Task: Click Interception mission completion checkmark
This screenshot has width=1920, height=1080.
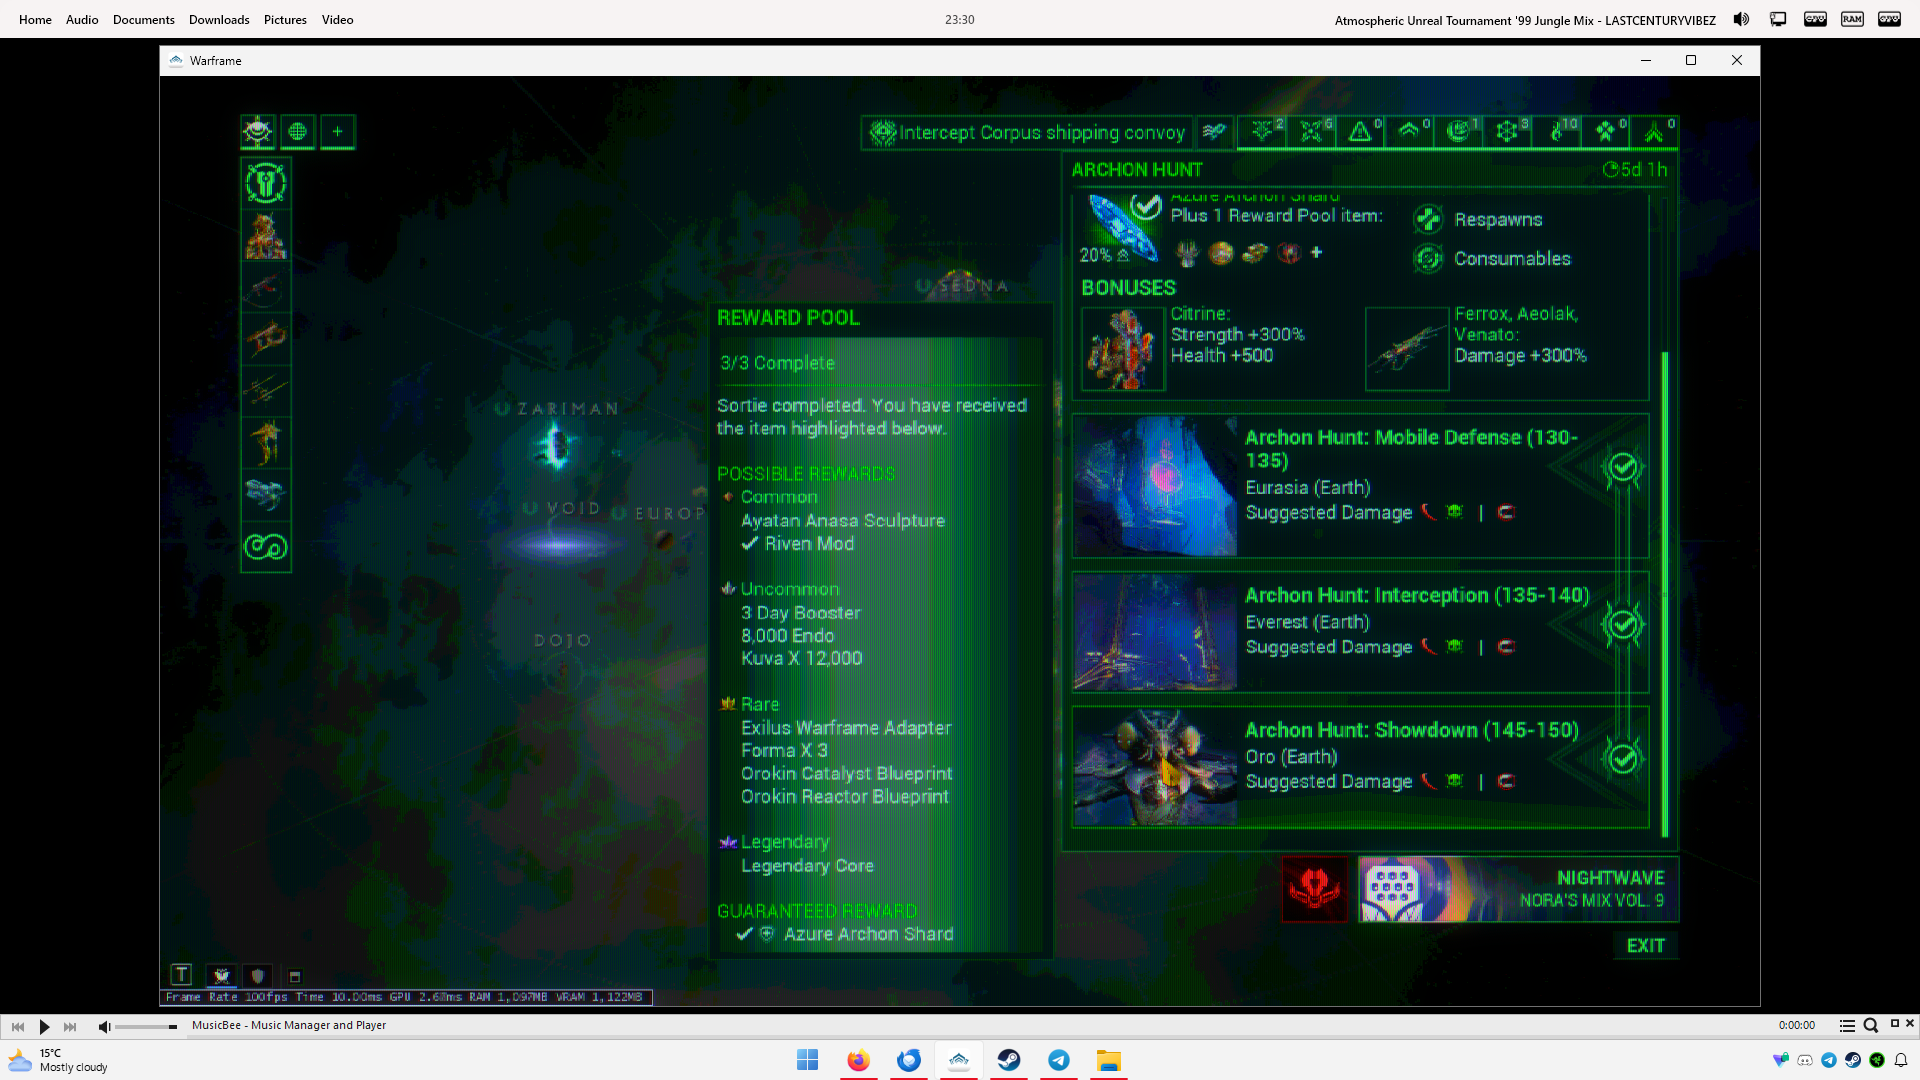Action: pyautogui.click(x=1622, y=624)
